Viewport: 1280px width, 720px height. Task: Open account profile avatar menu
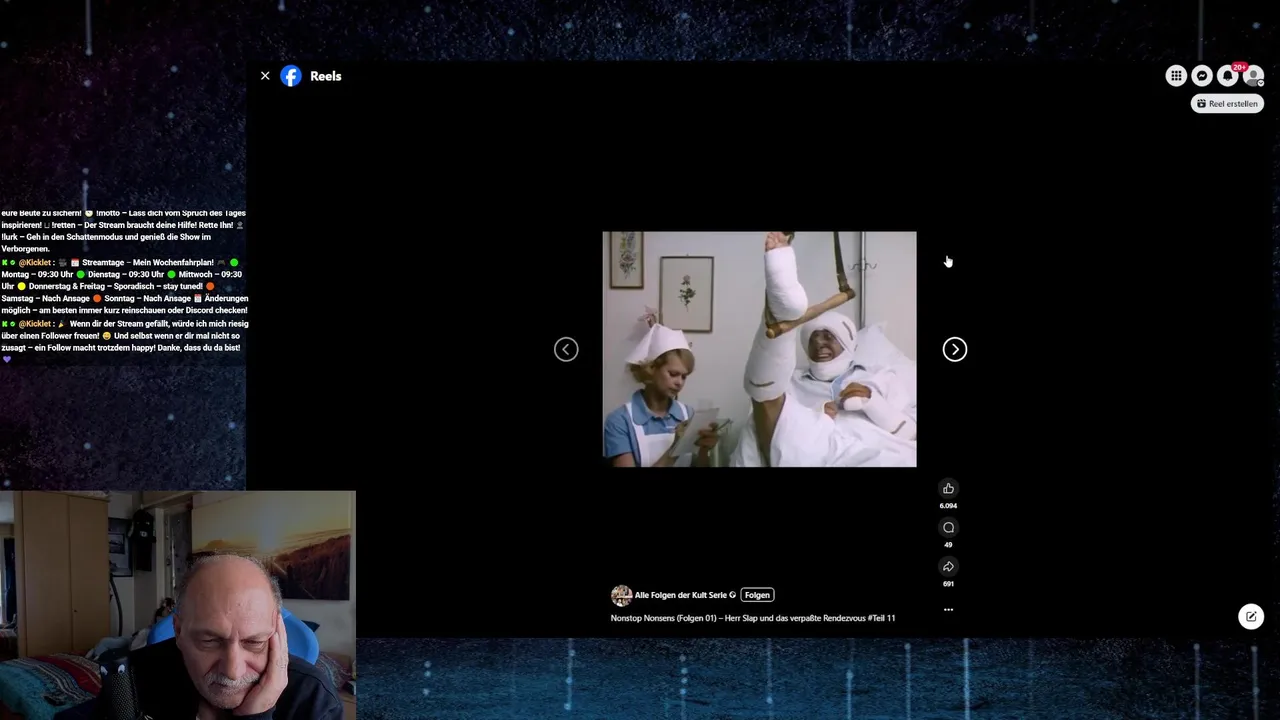point(1253,76)
